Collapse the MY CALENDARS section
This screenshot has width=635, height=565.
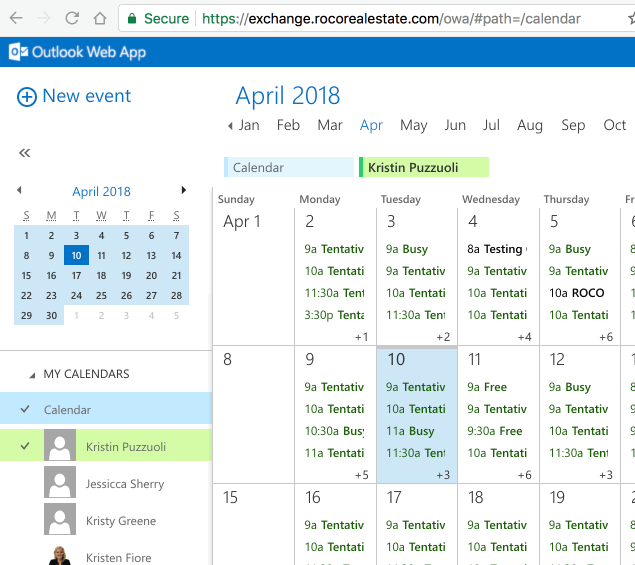32,375
